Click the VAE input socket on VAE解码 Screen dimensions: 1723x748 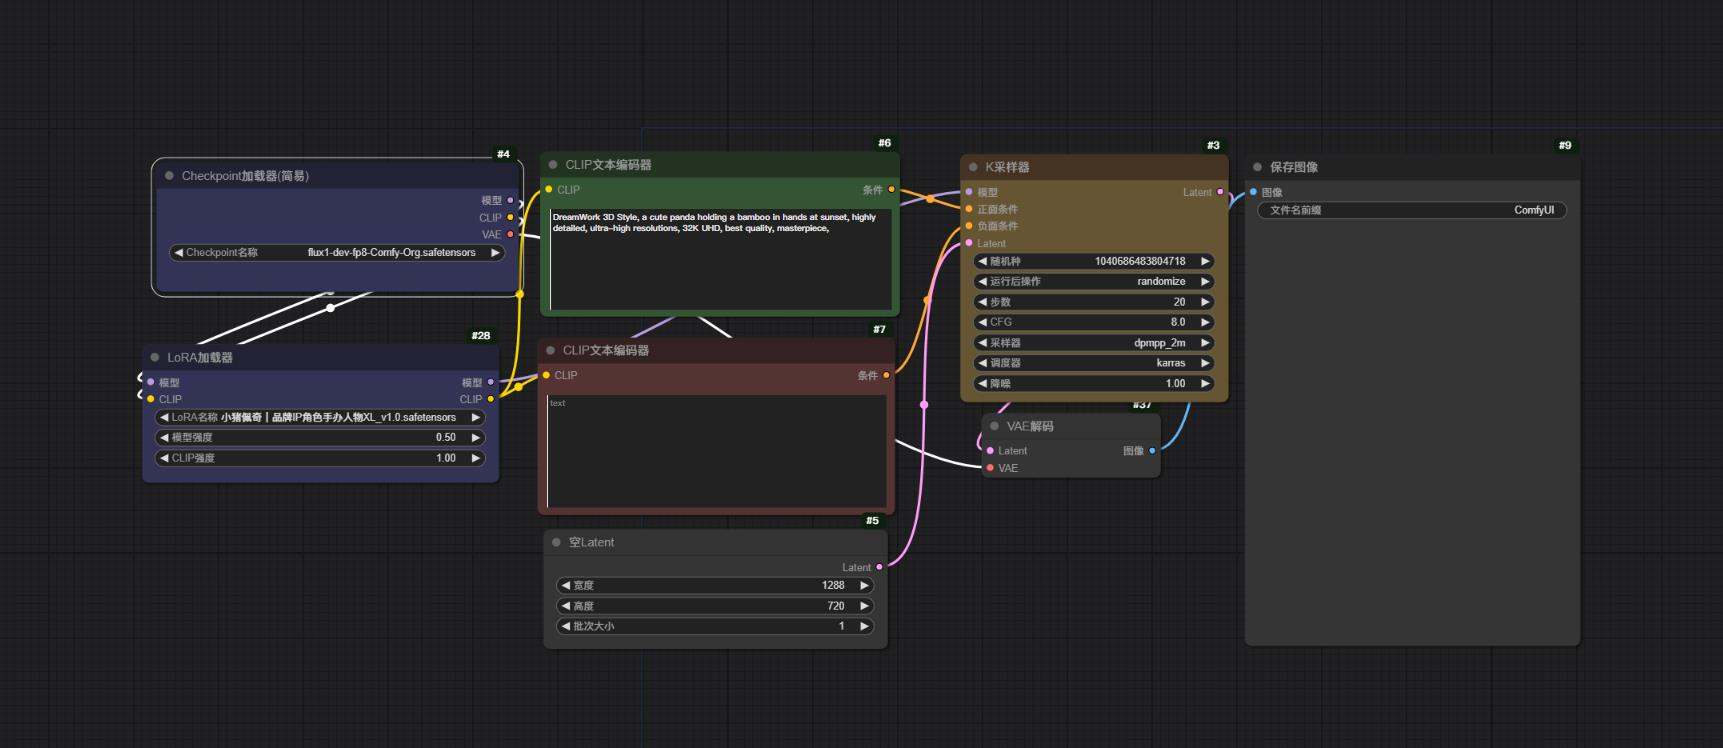[x=990, y=468]
